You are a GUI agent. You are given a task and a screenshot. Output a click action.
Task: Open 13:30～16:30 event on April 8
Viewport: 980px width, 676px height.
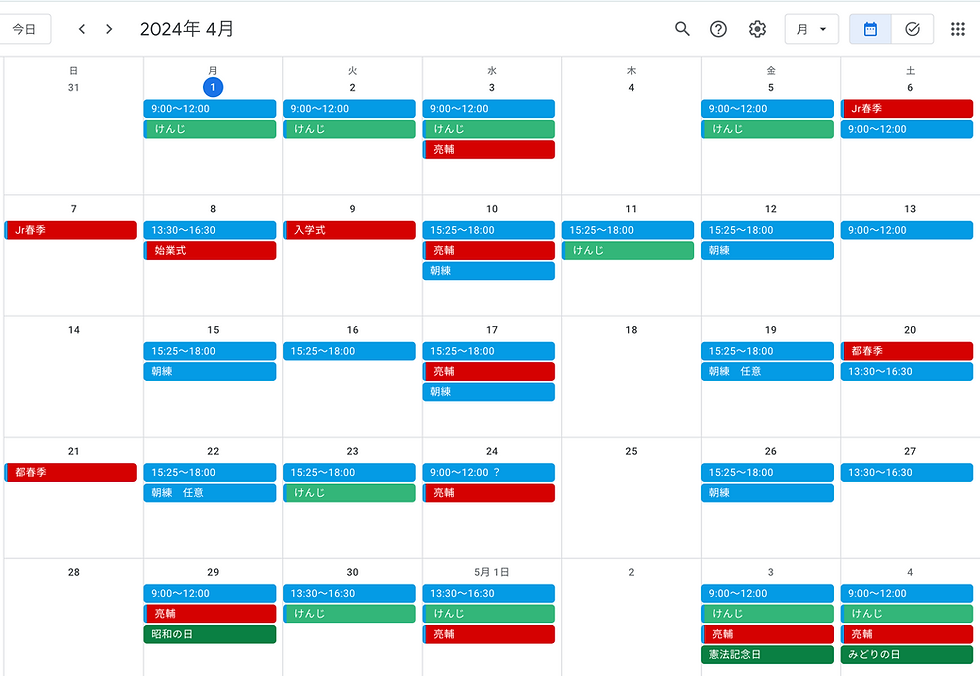click(210, 230)
